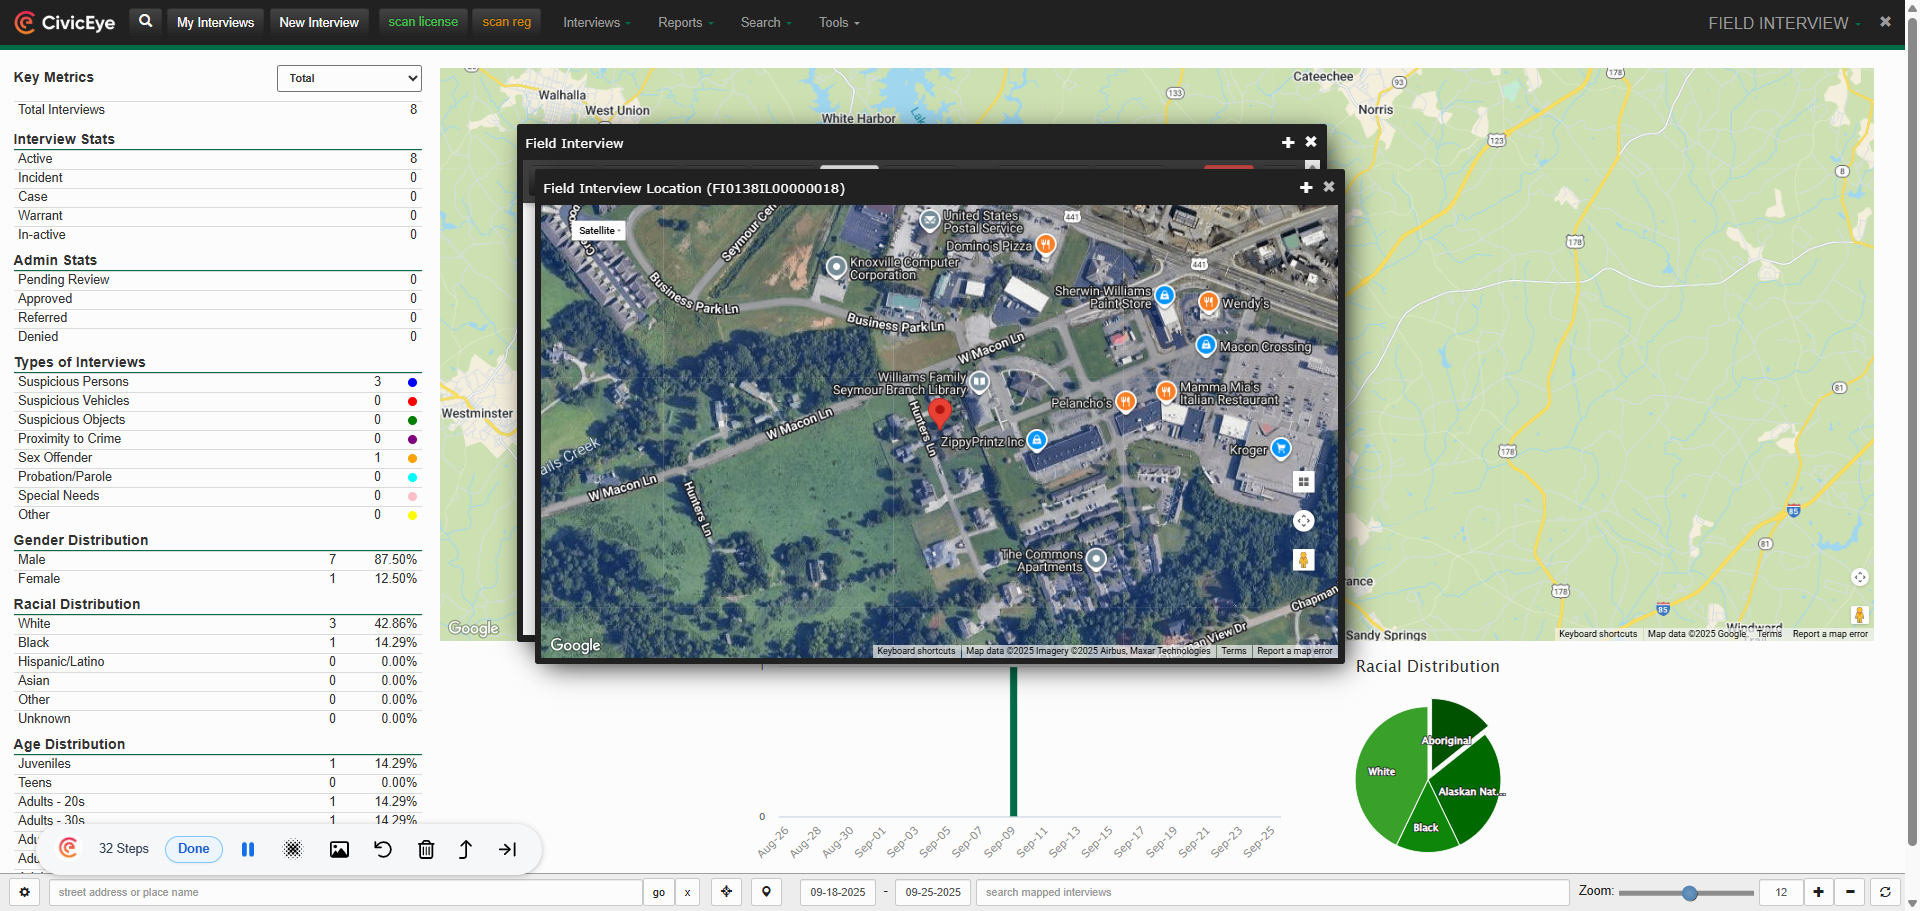1920x911 pixels.
Task: Click the zoom level value field
Action: click(x=1781, y=892)
